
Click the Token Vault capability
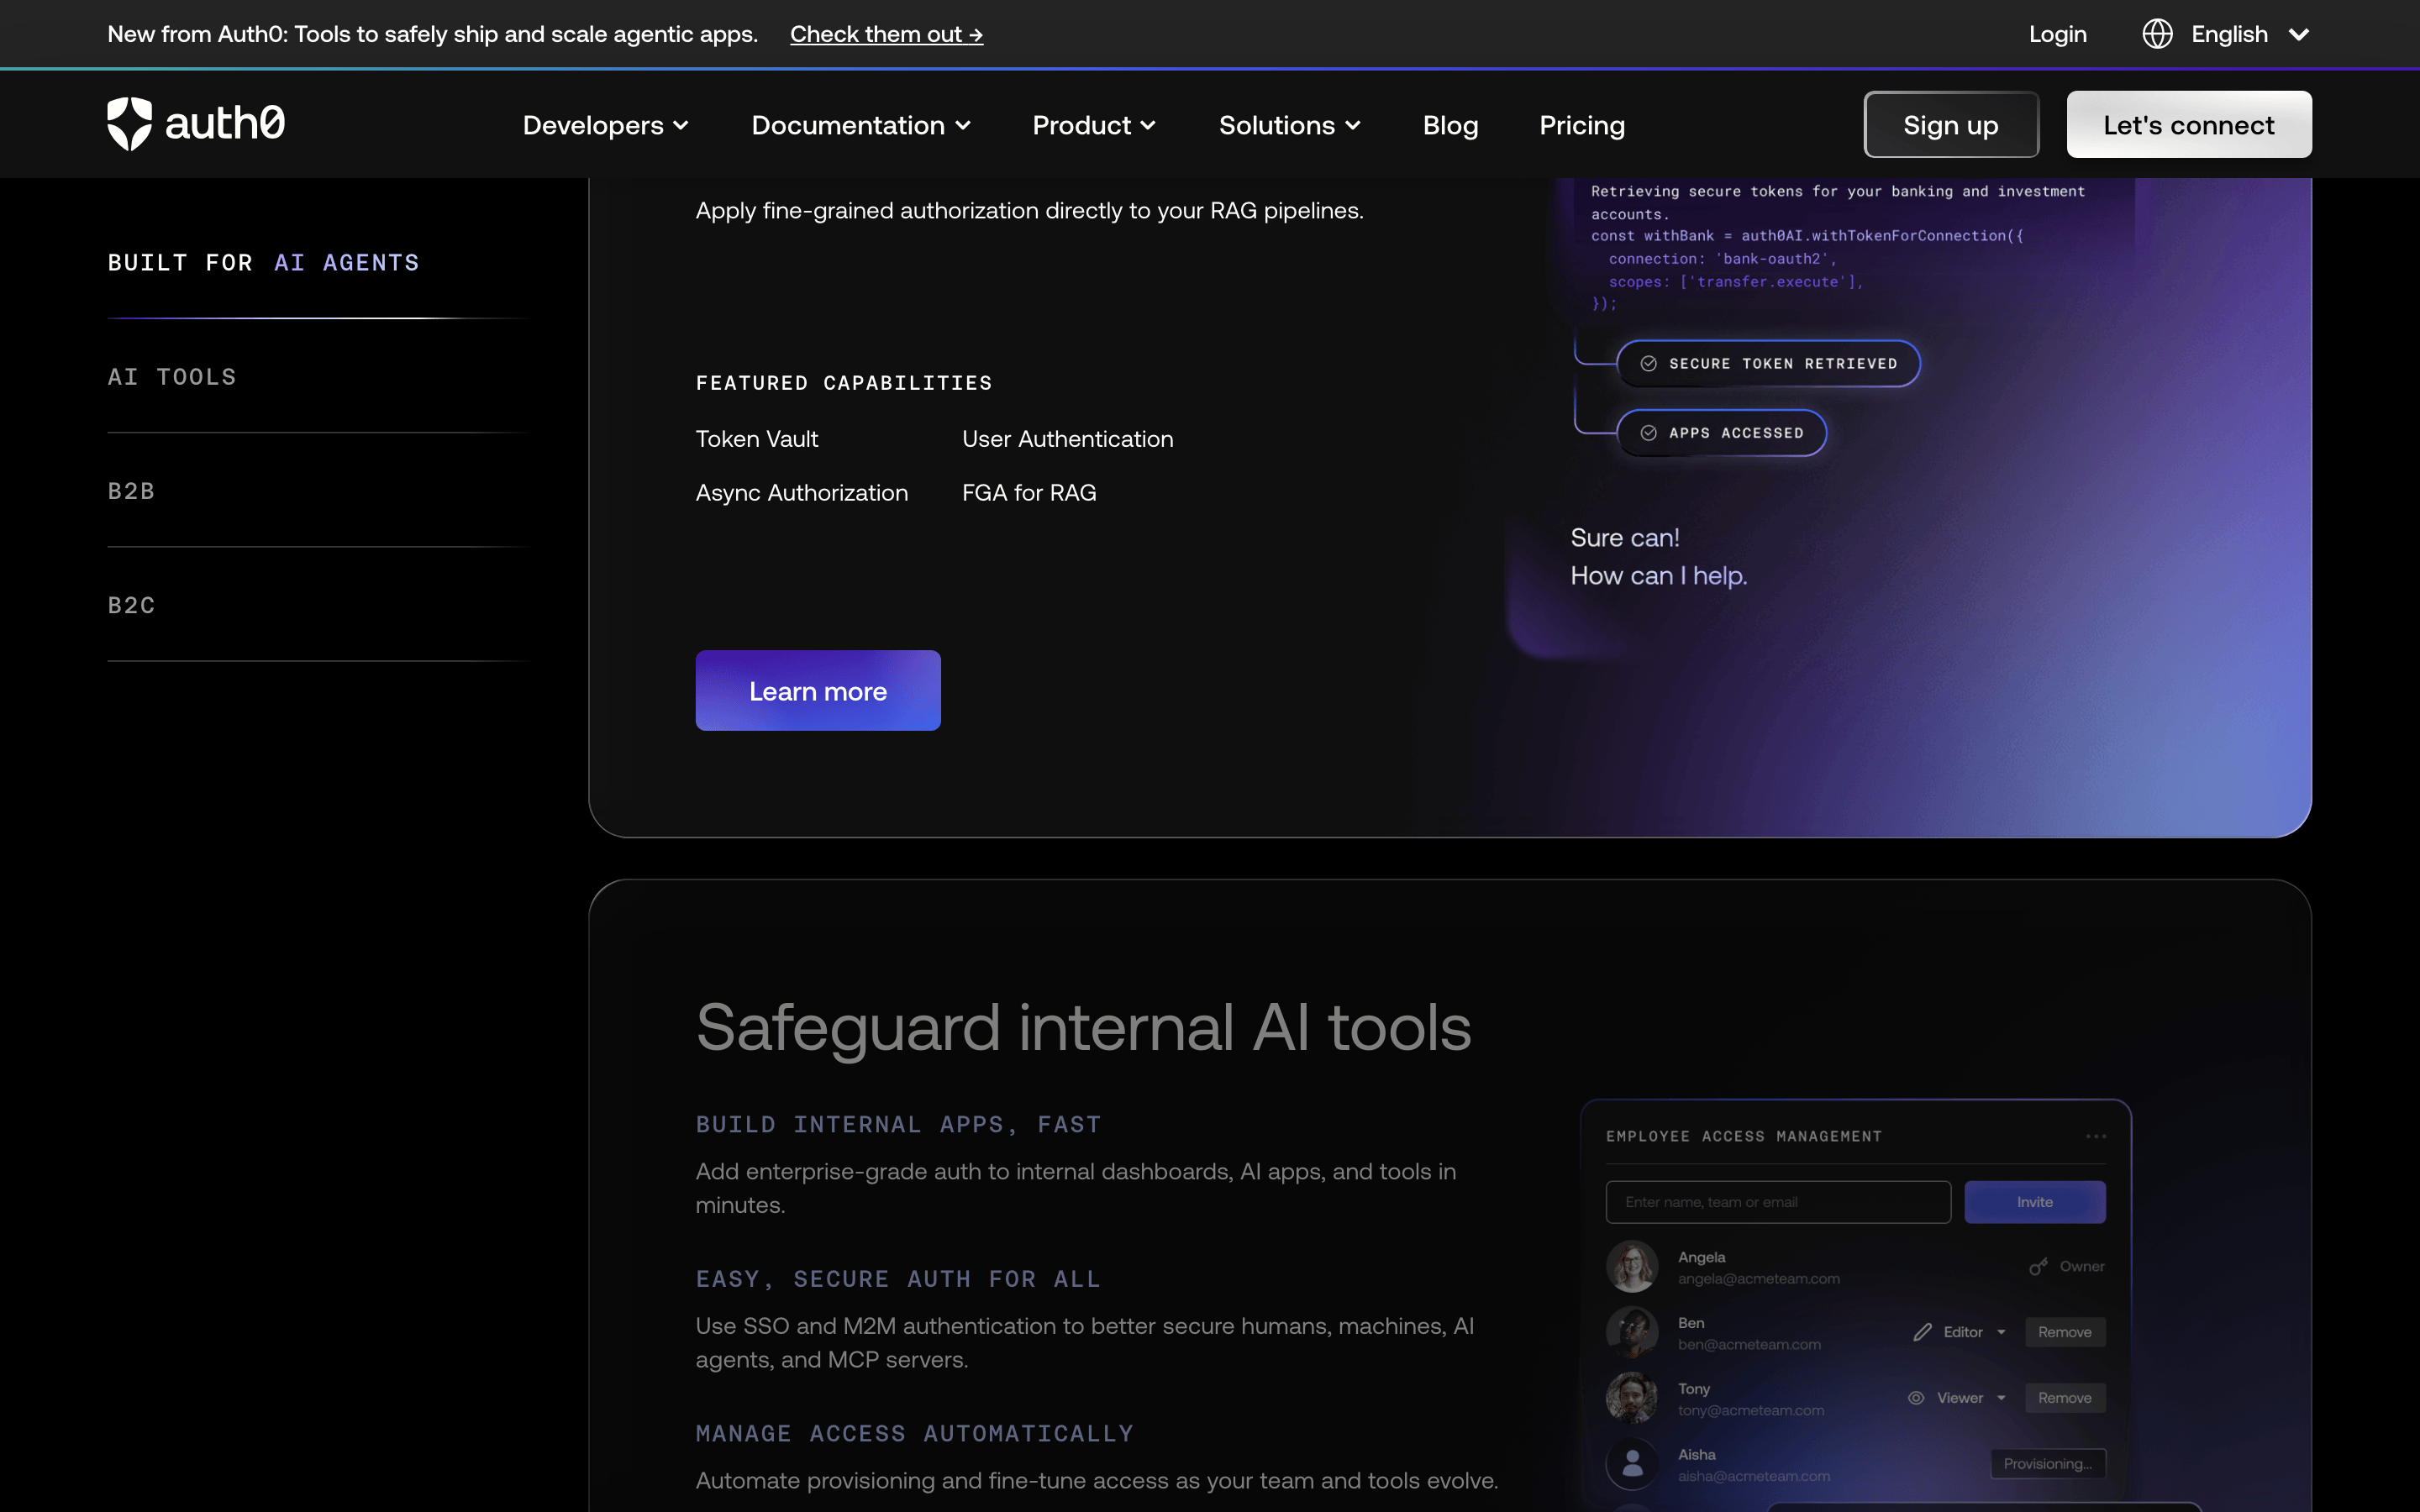[757, 439]
